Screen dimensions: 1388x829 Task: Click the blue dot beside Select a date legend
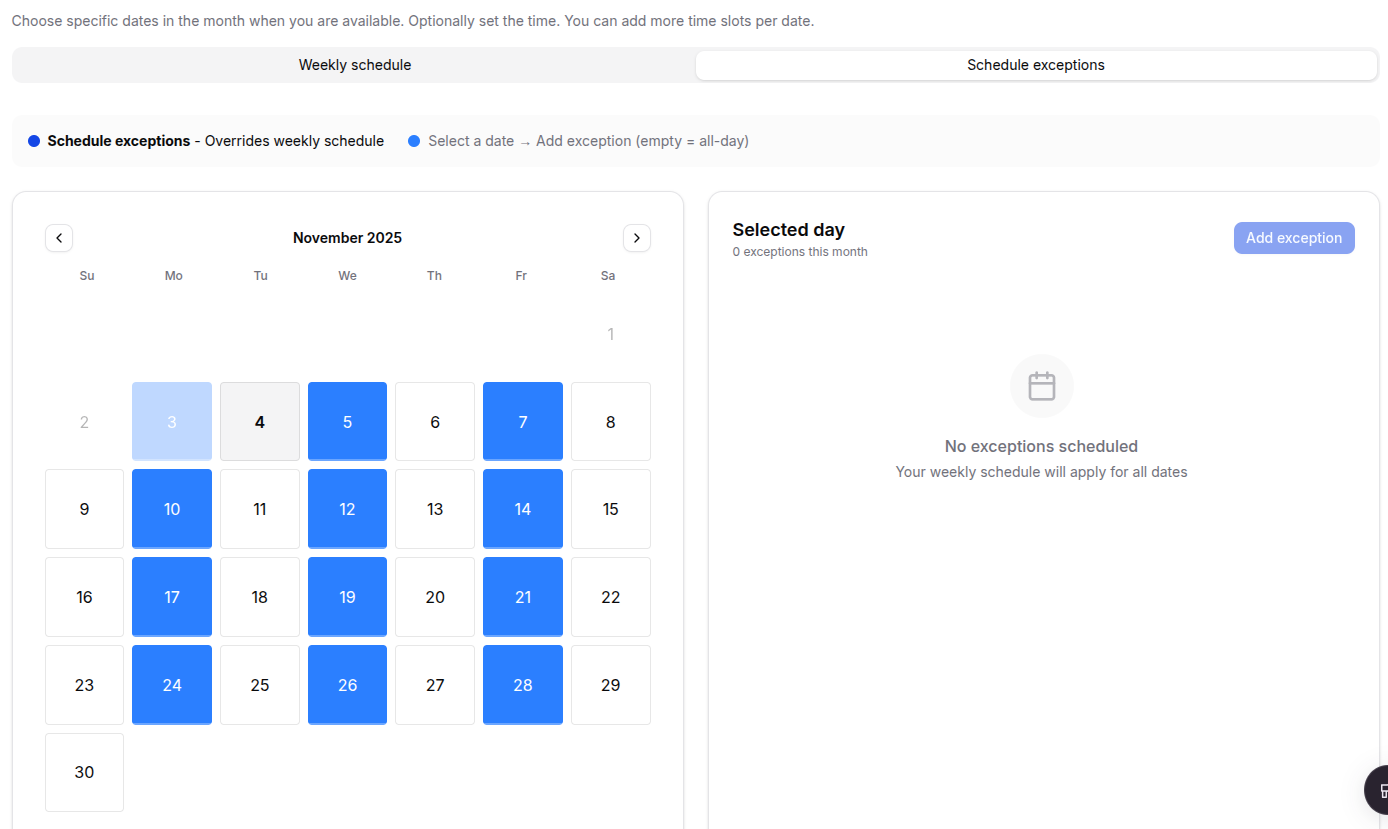(x=414, y=141)
